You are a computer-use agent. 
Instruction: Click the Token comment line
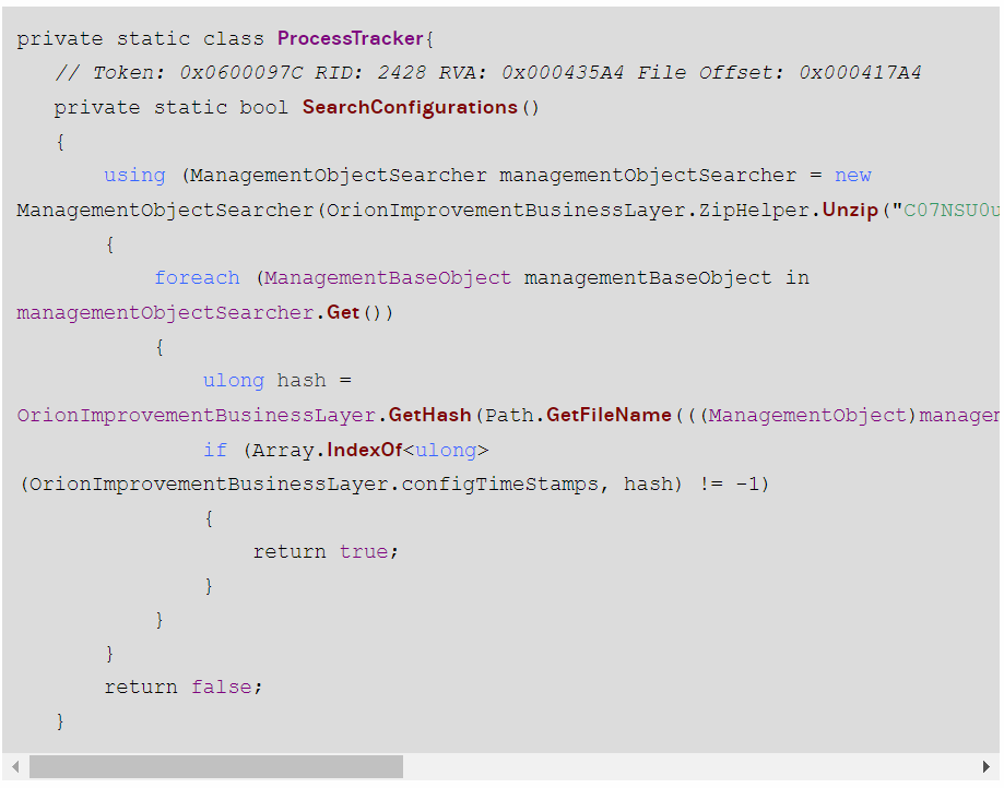pyautogui.click(x=487, y=73)
